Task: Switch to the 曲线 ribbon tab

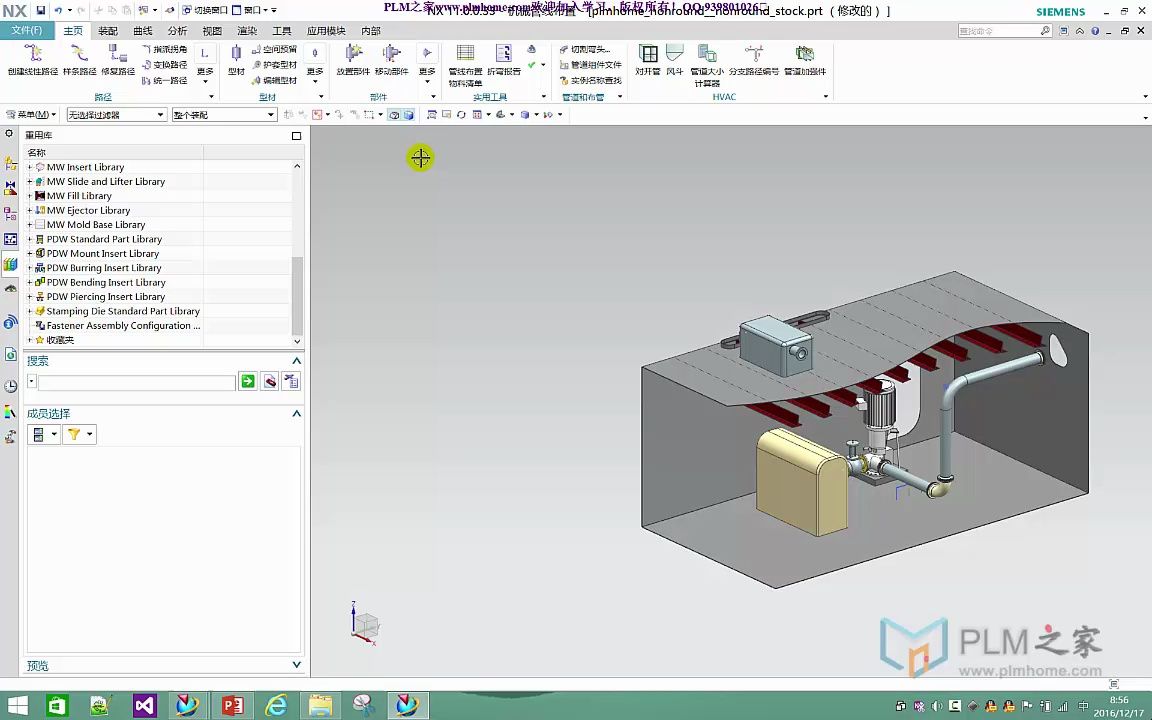Action: [x=143, y=30]
